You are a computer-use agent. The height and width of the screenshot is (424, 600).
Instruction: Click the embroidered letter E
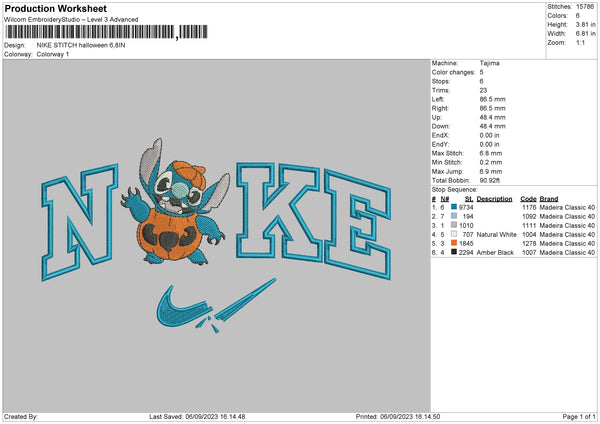coord(358,225)
